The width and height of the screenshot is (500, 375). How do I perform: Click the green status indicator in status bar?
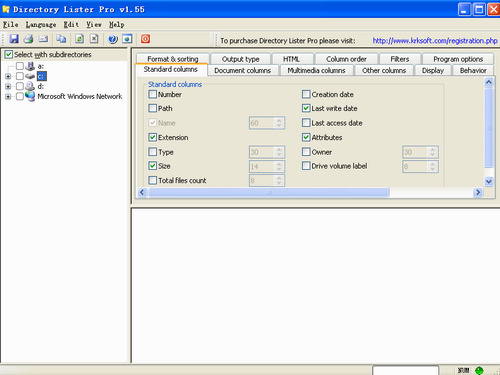pos(479,370)
